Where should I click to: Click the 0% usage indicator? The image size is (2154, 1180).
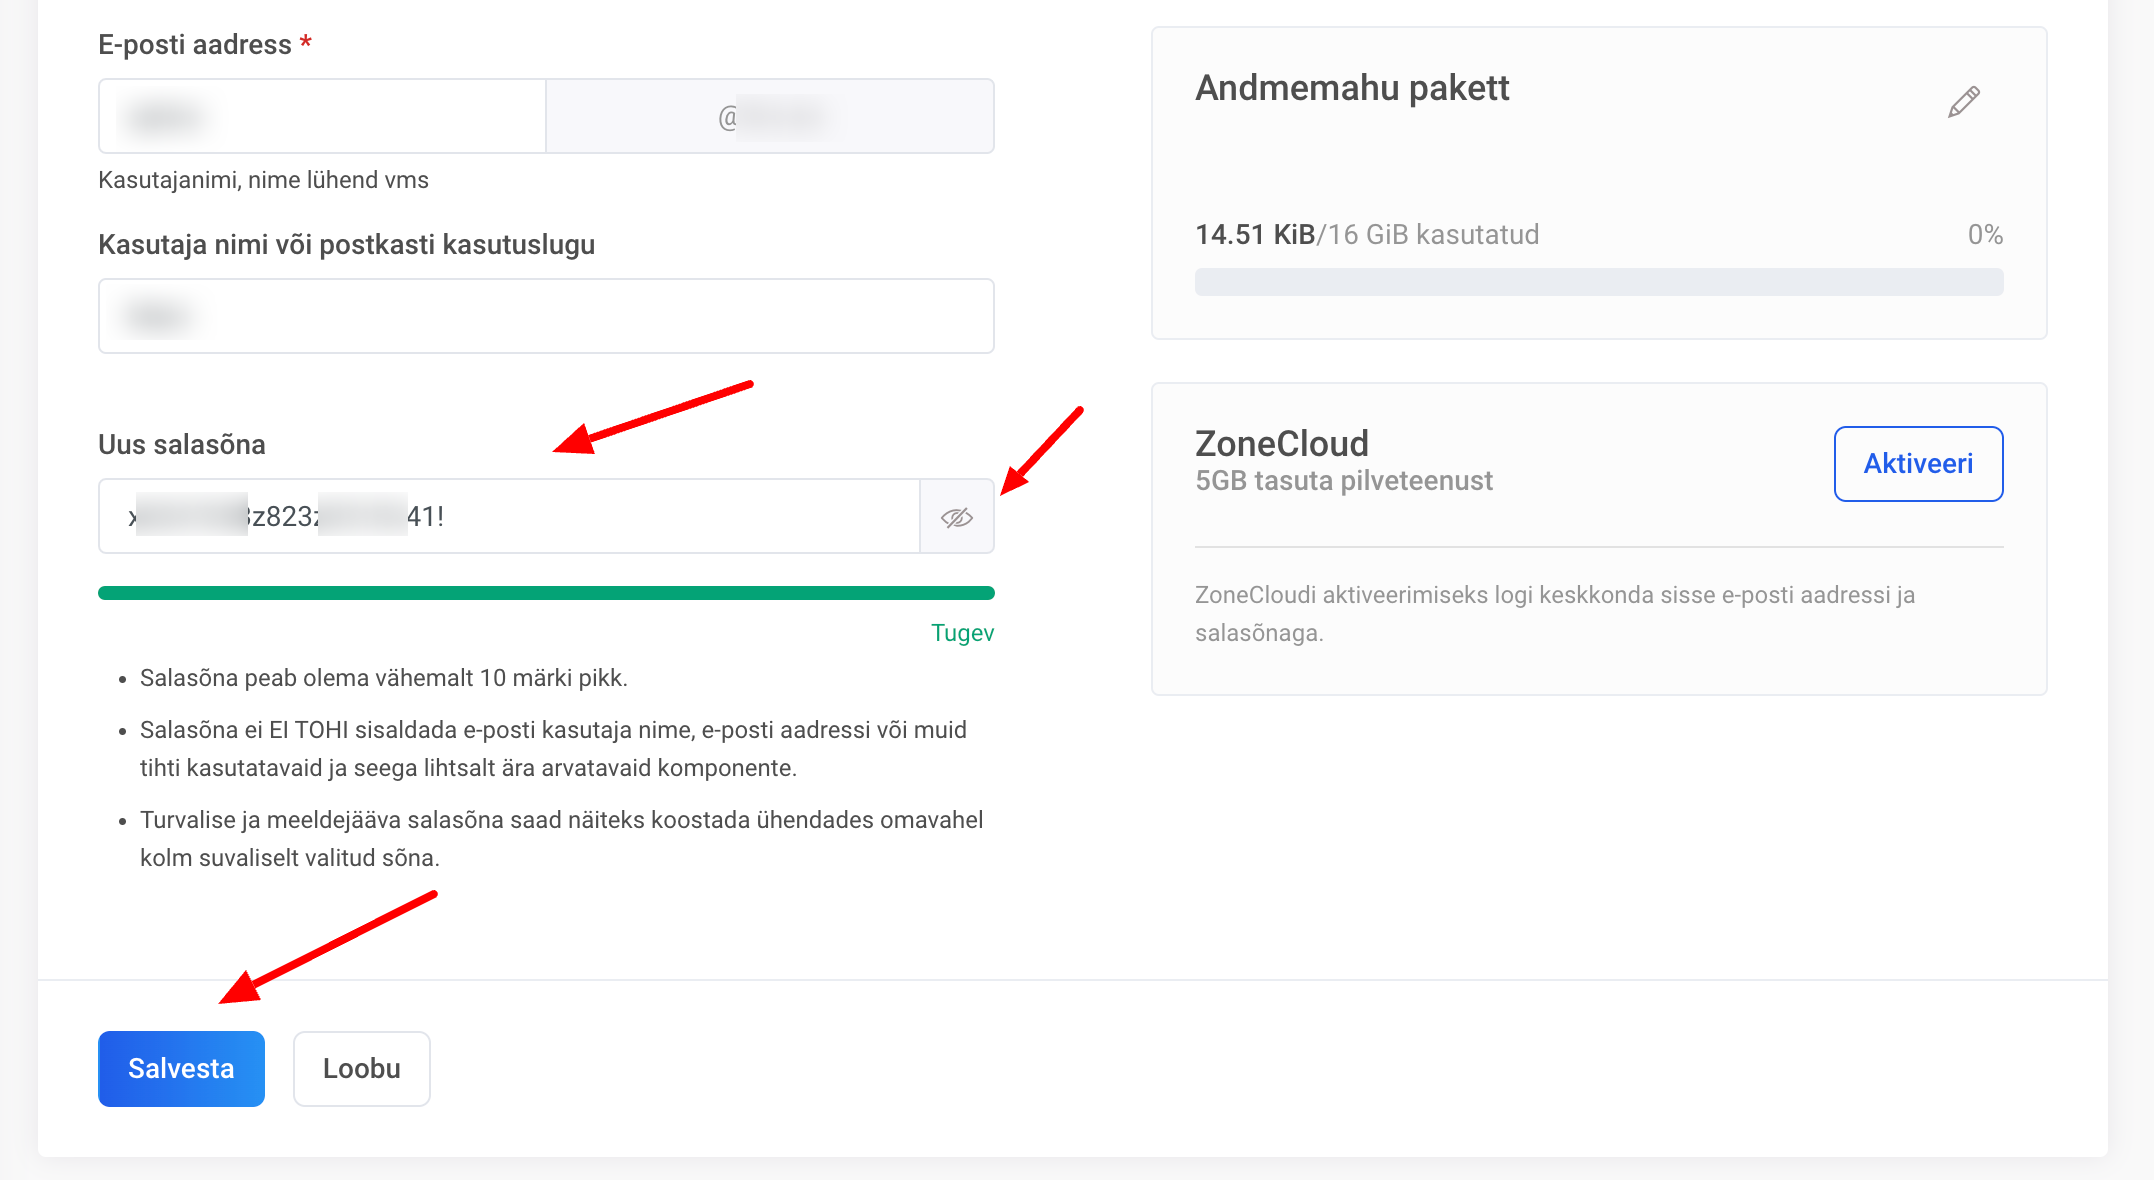point(1985,235)
